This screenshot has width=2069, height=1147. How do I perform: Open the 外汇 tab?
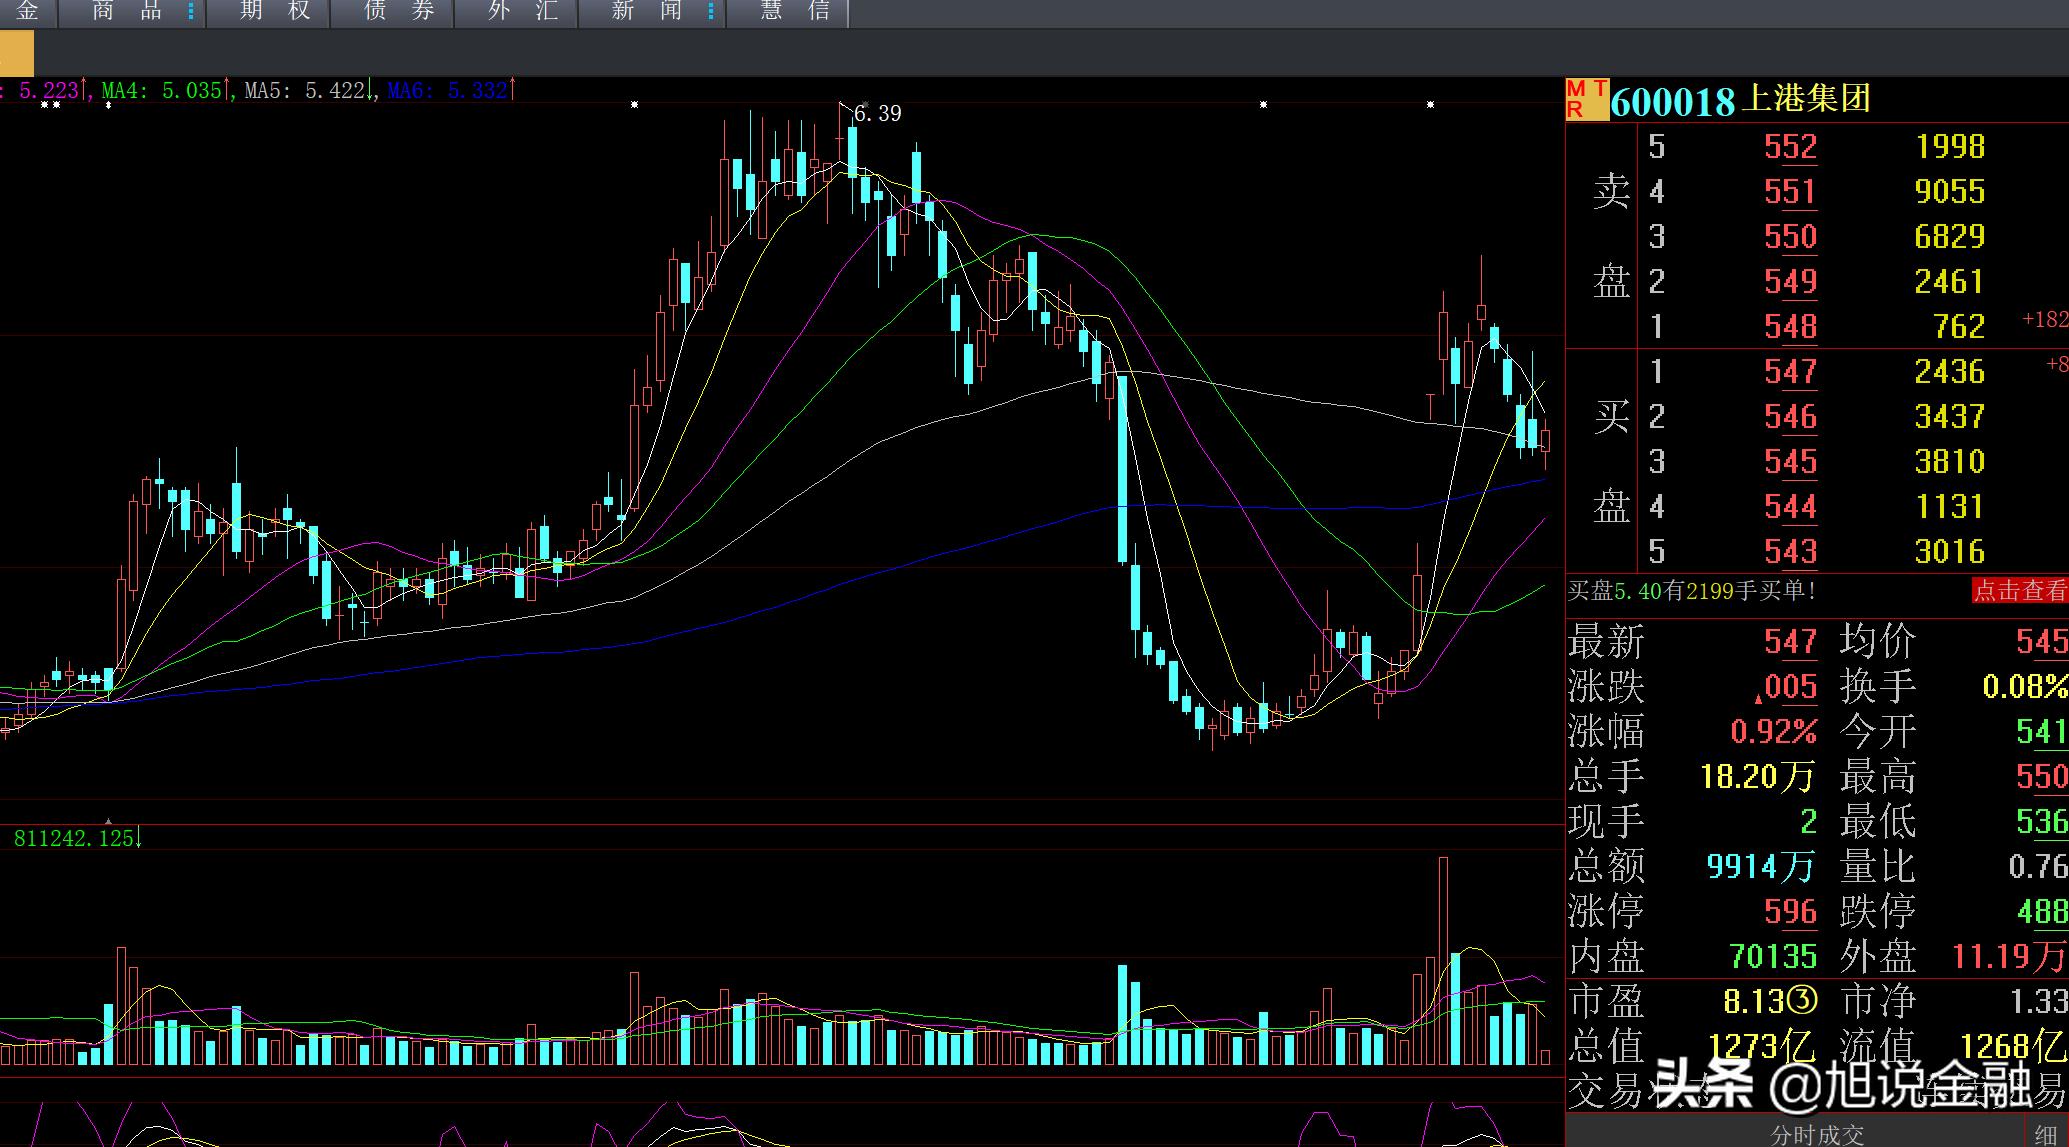[522, 12]
